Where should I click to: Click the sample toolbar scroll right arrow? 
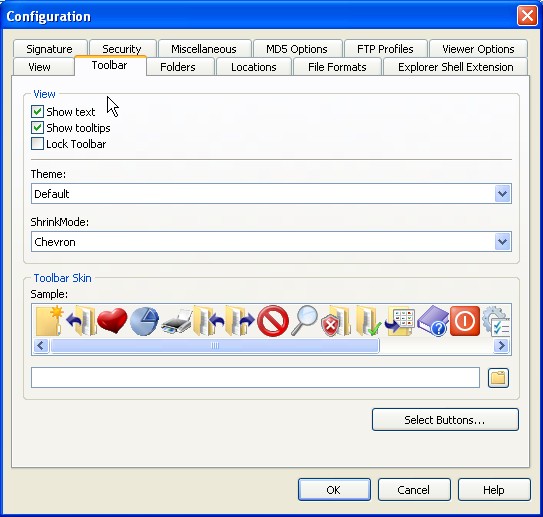click(x=501, y=345)
